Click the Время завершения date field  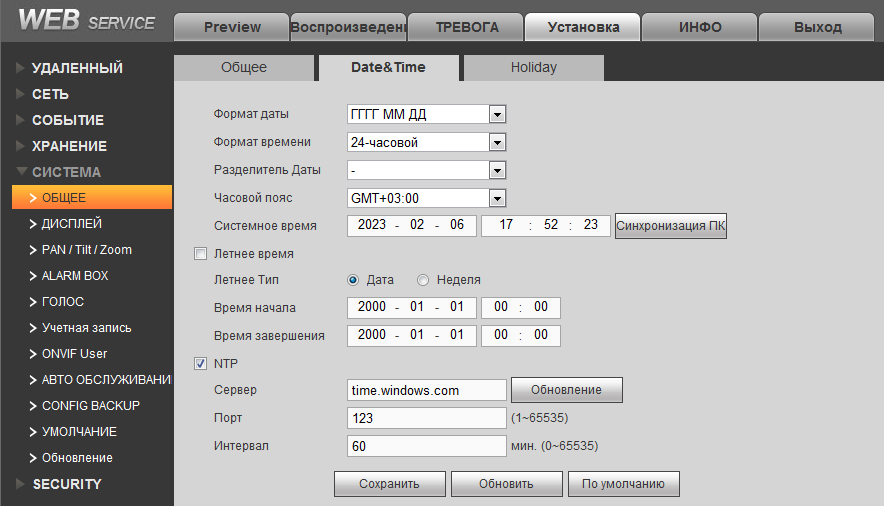(412, 335)
